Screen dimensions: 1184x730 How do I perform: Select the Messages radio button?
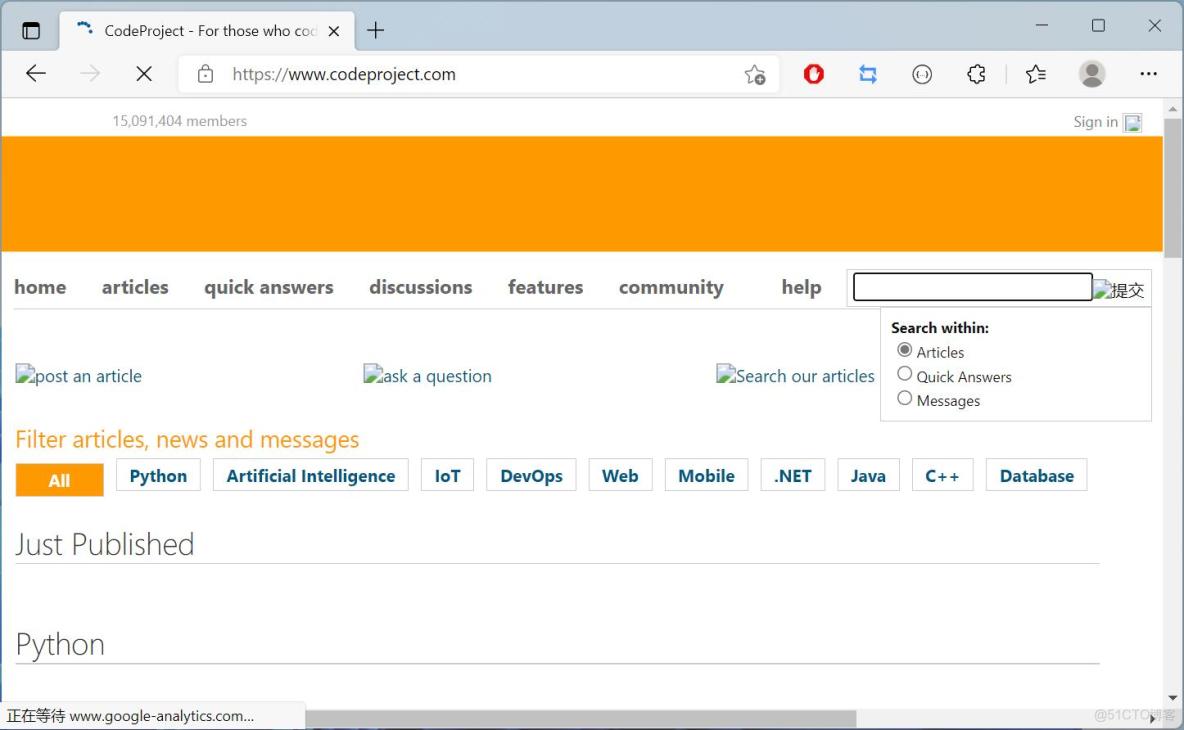pyautogui.click(x=904, y=398)
